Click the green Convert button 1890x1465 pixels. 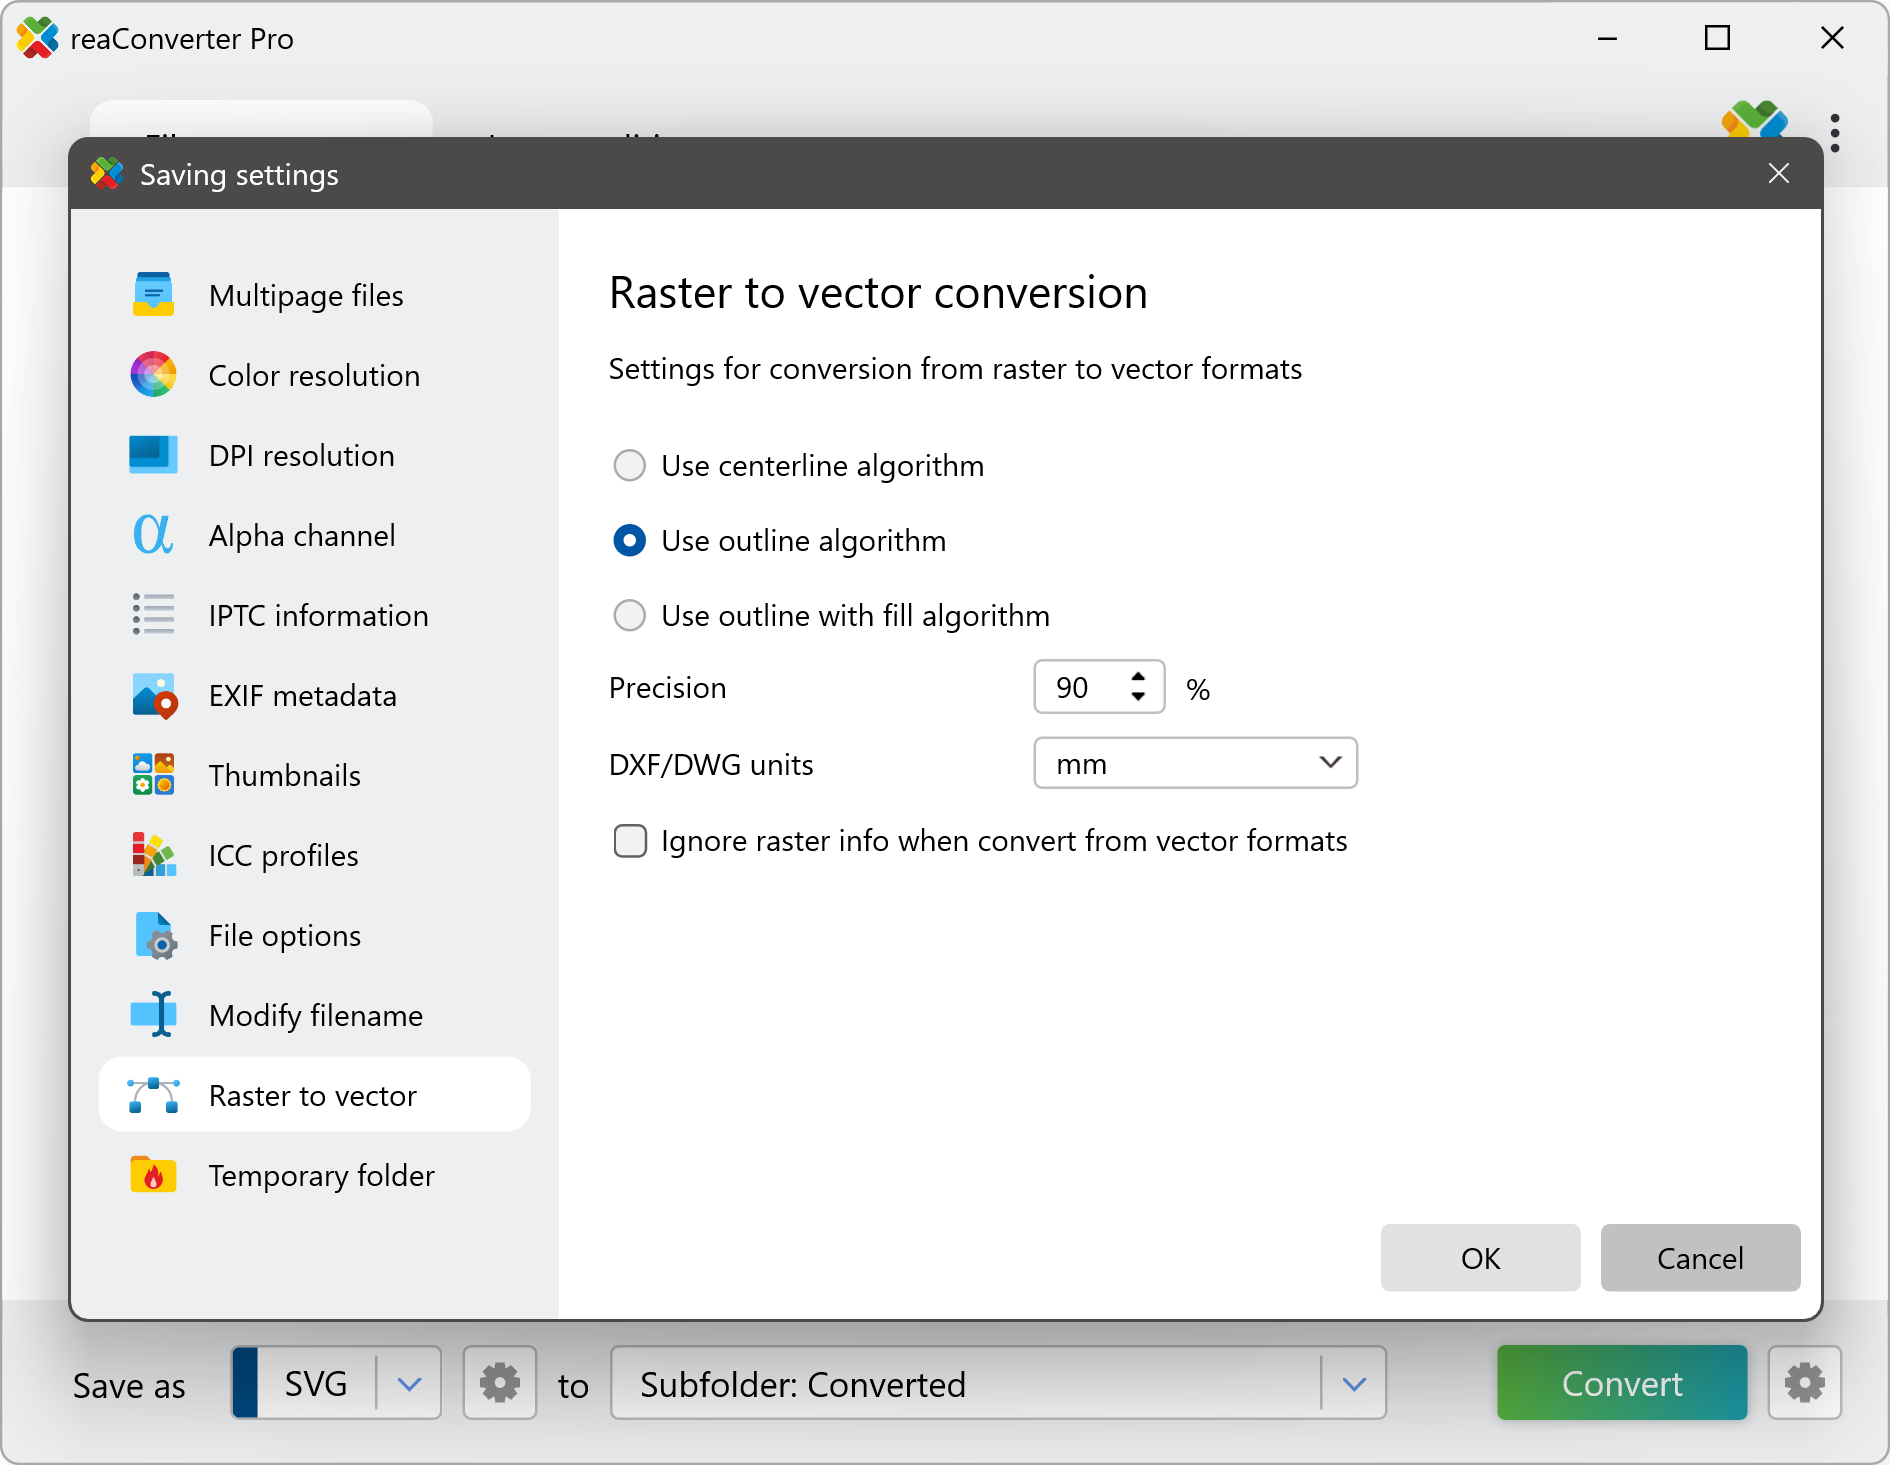1621,1384
